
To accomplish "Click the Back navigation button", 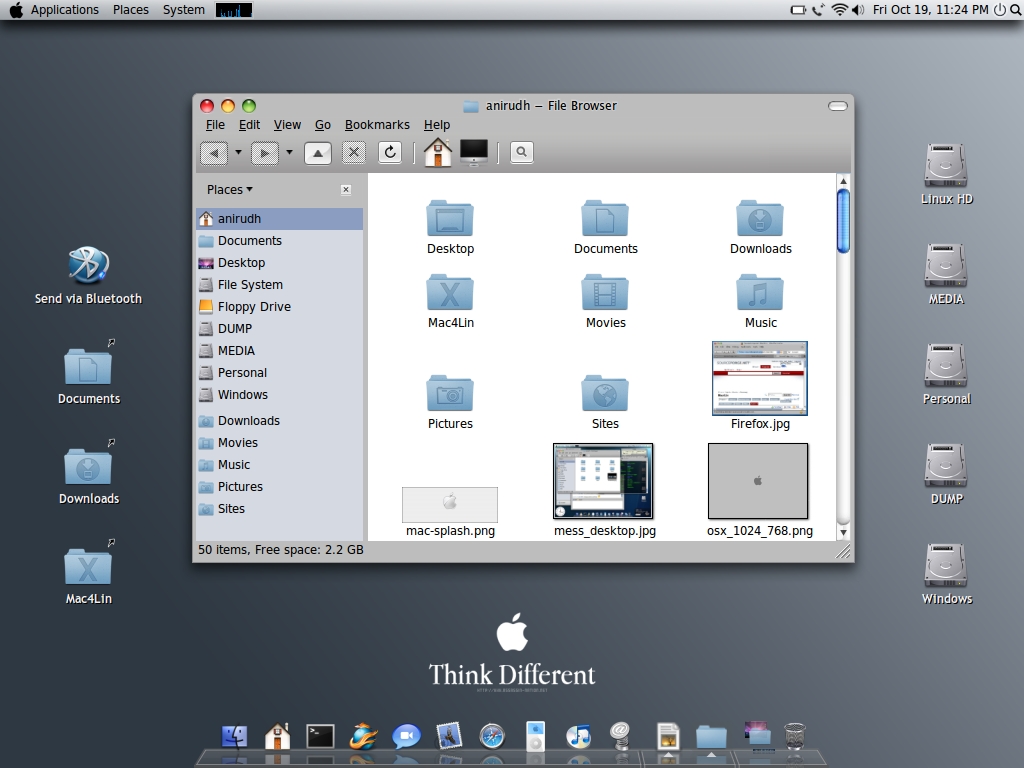I will click(x=214, y=153).
